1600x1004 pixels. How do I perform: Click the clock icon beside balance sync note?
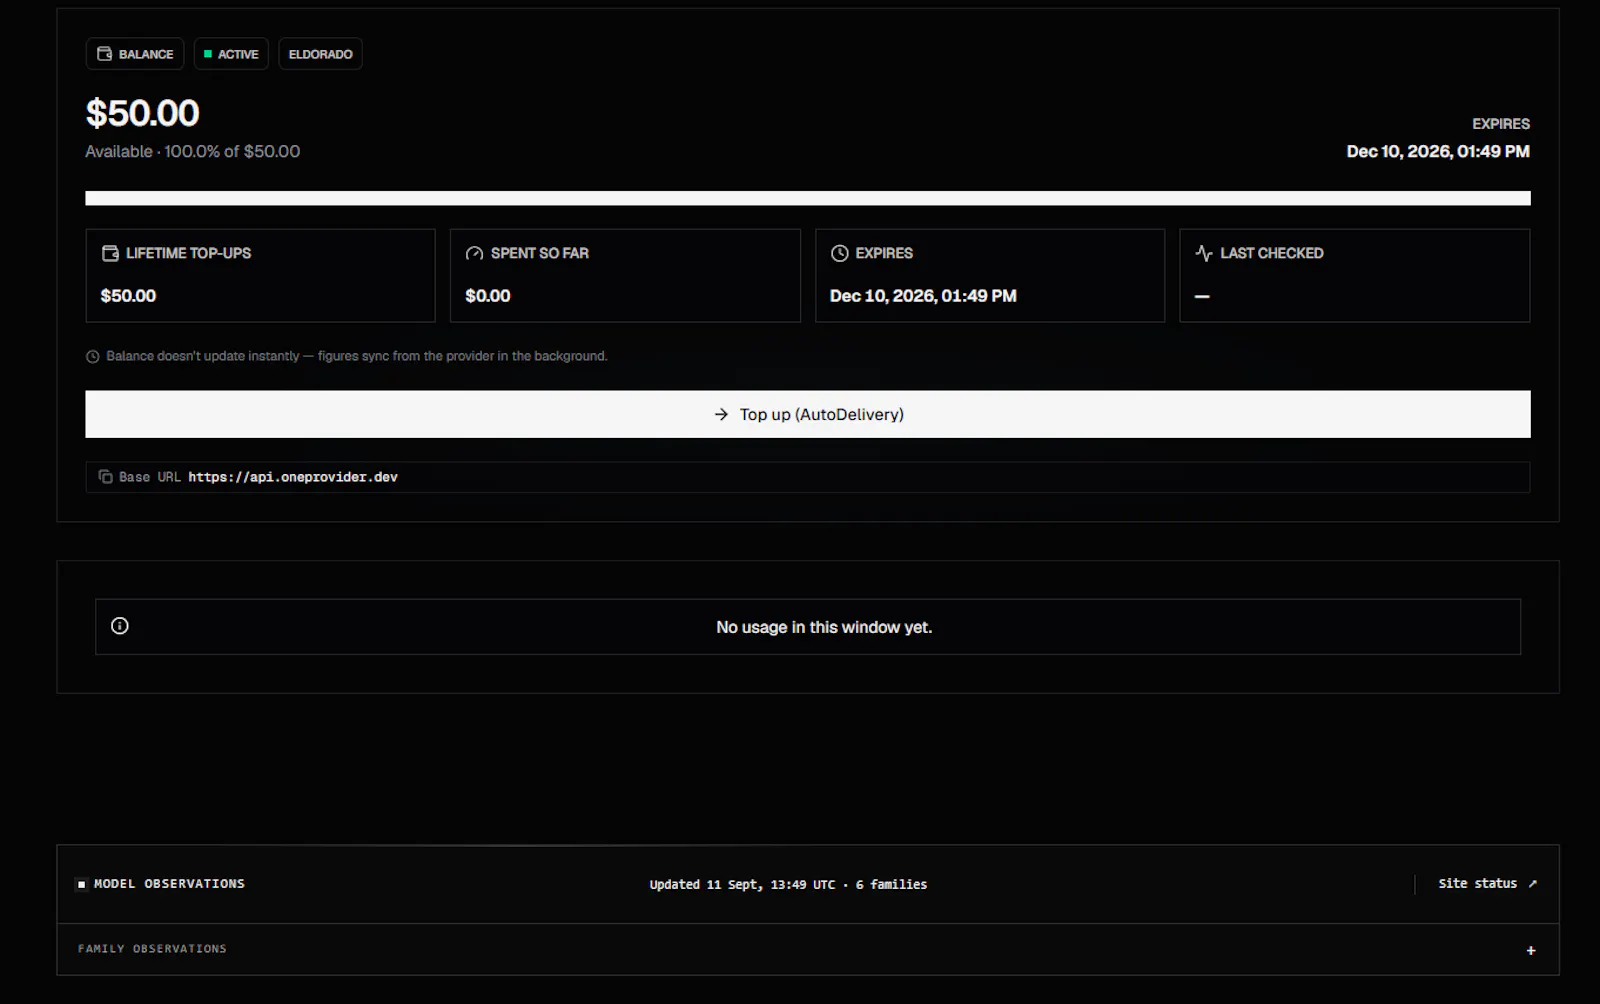[93, 356]
